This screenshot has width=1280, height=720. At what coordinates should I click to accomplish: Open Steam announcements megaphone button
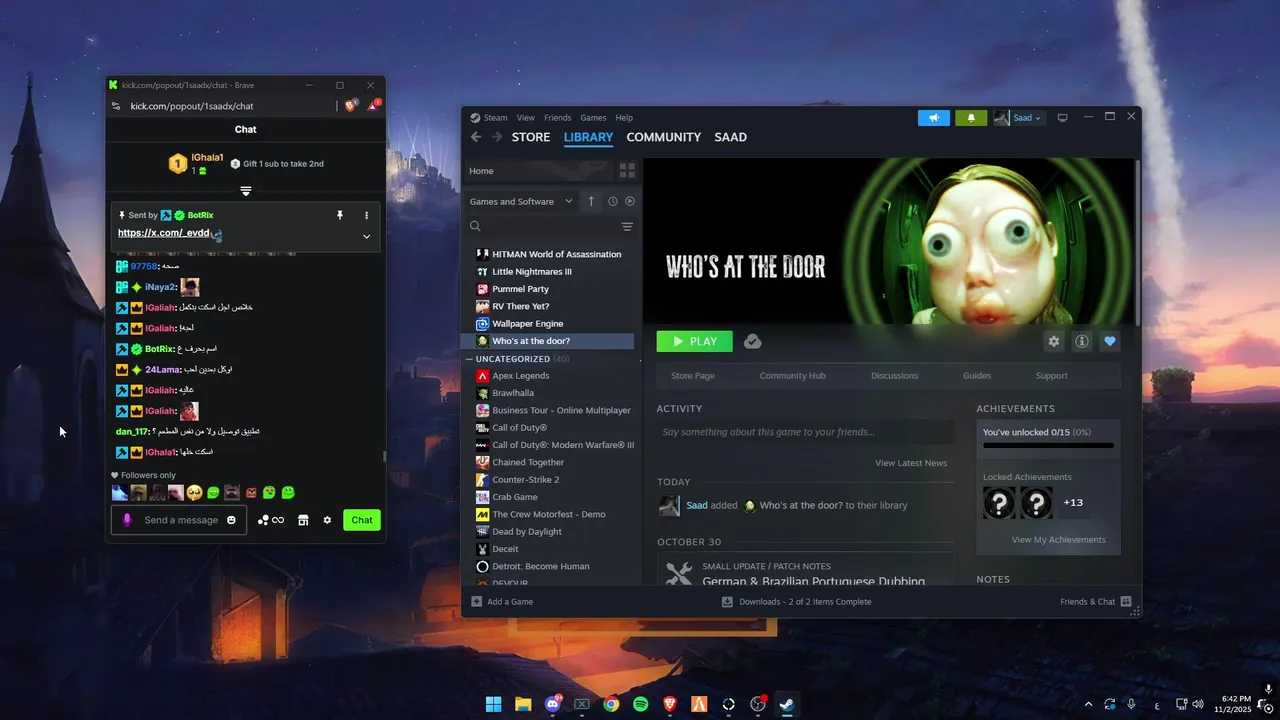tap(934, 118)
